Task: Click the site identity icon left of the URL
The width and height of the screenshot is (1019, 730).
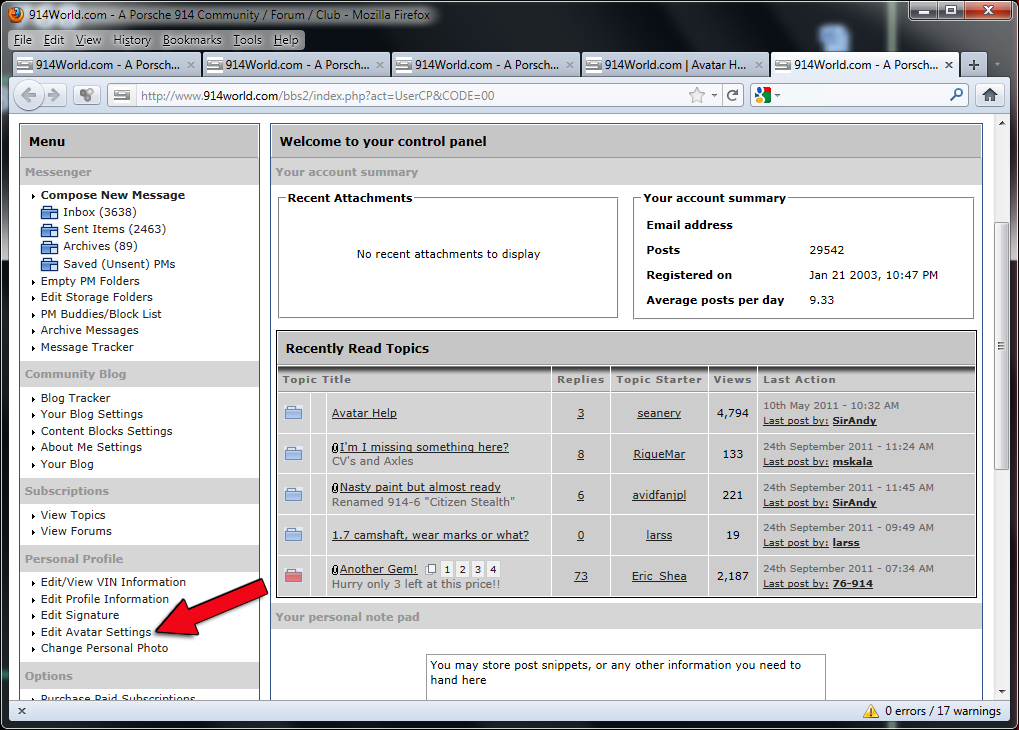Action: pos(122,96)
